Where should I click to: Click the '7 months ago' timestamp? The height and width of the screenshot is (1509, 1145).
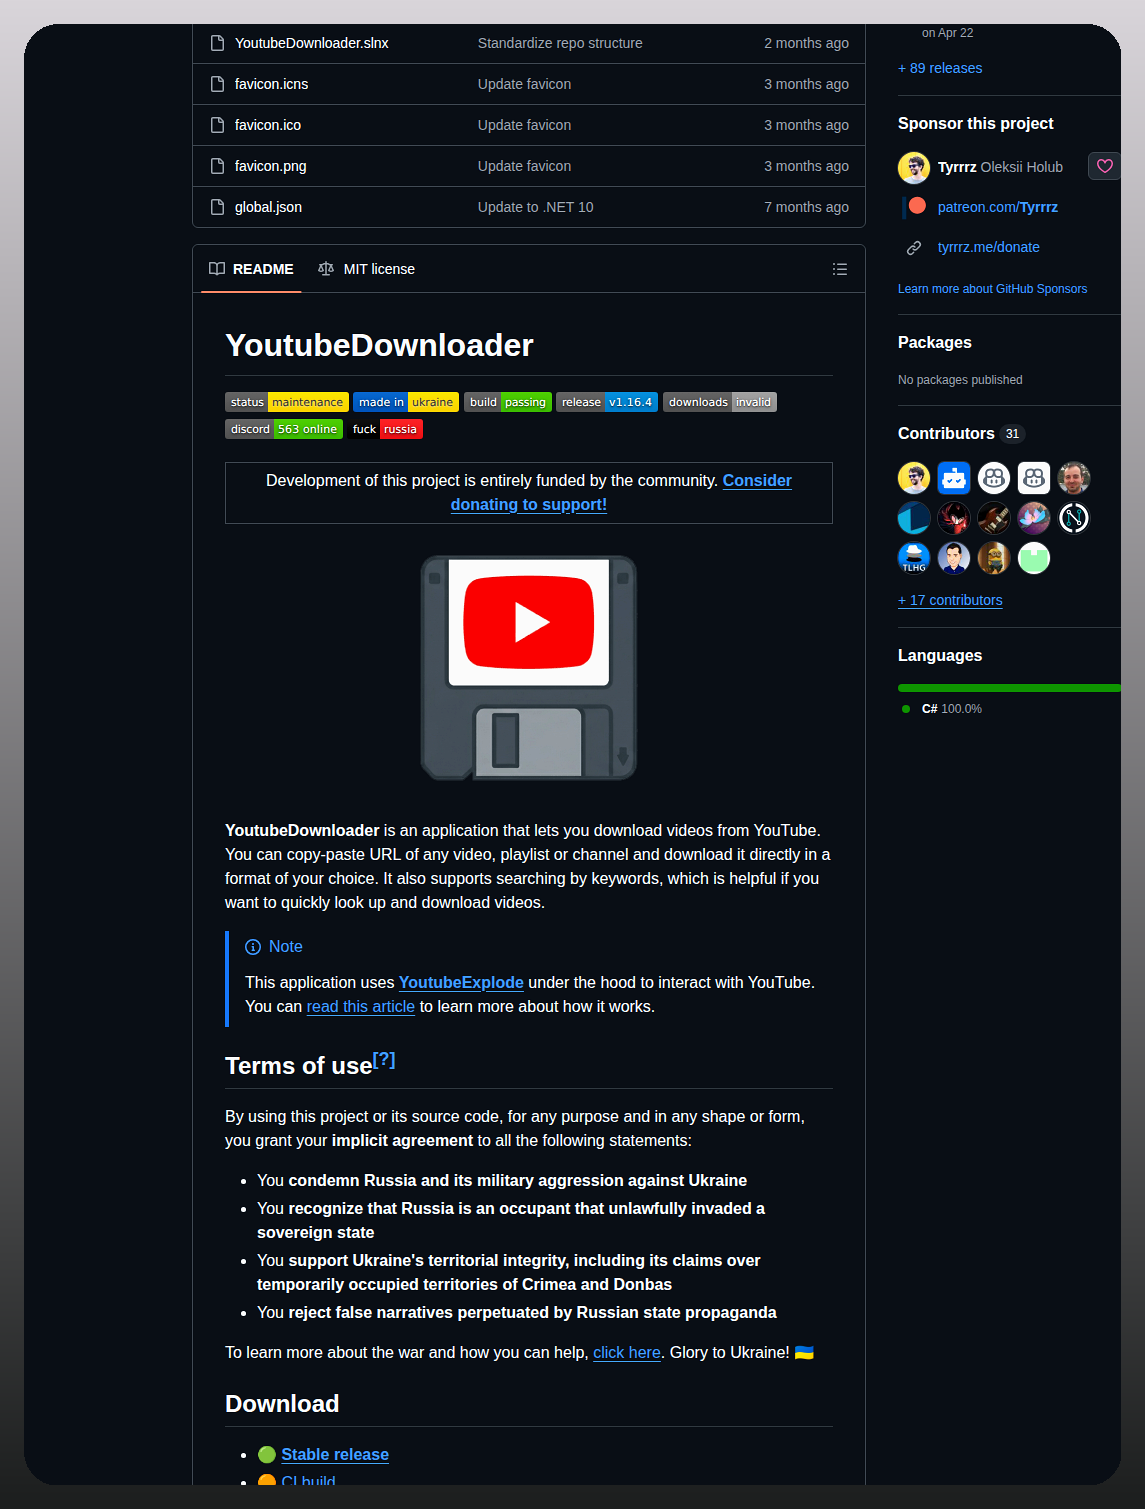click(x=806, y=207)
